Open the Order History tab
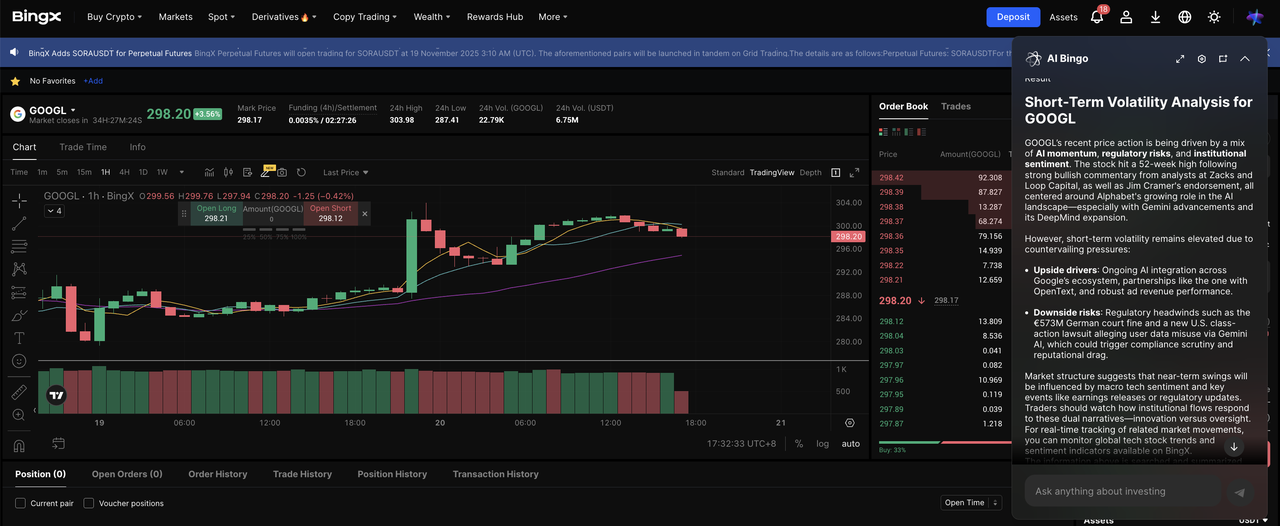 217,474
